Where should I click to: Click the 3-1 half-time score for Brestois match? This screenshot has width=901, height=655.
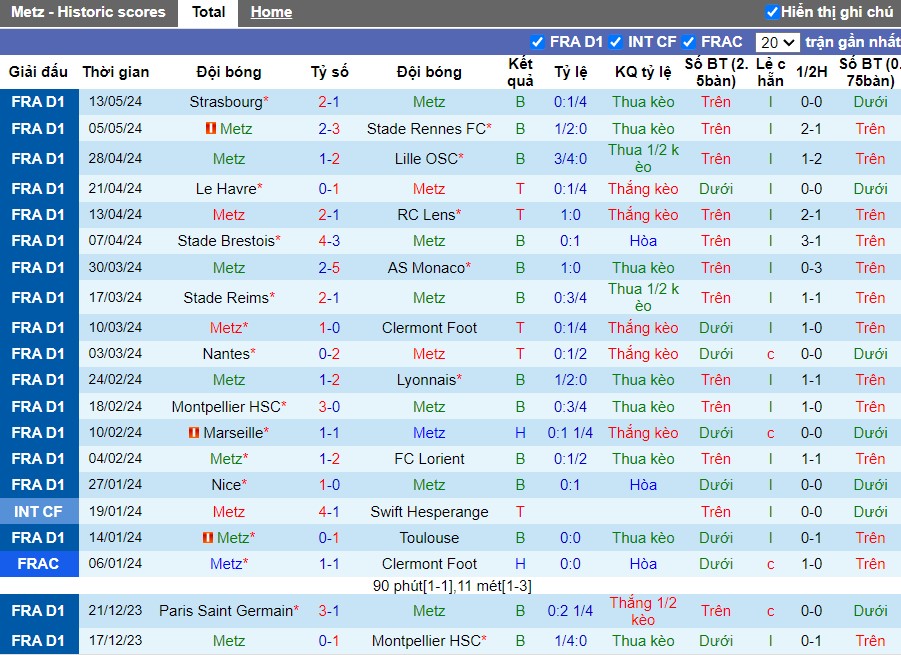coord(811,241)
